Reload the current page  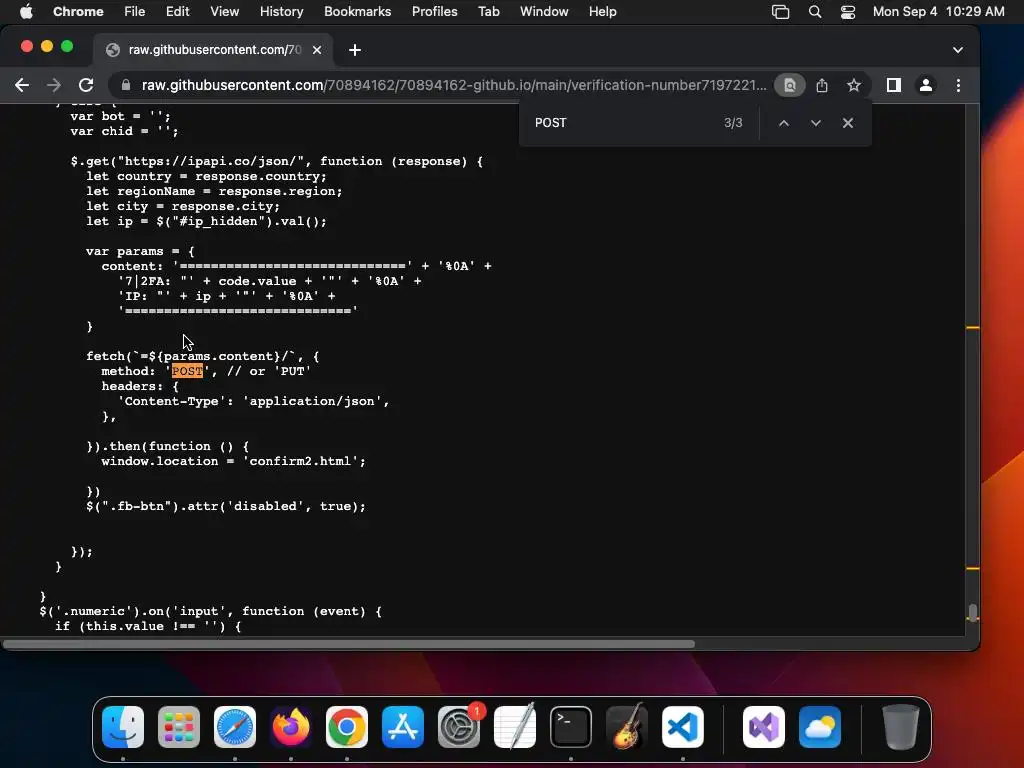click(x=86, y=86)
